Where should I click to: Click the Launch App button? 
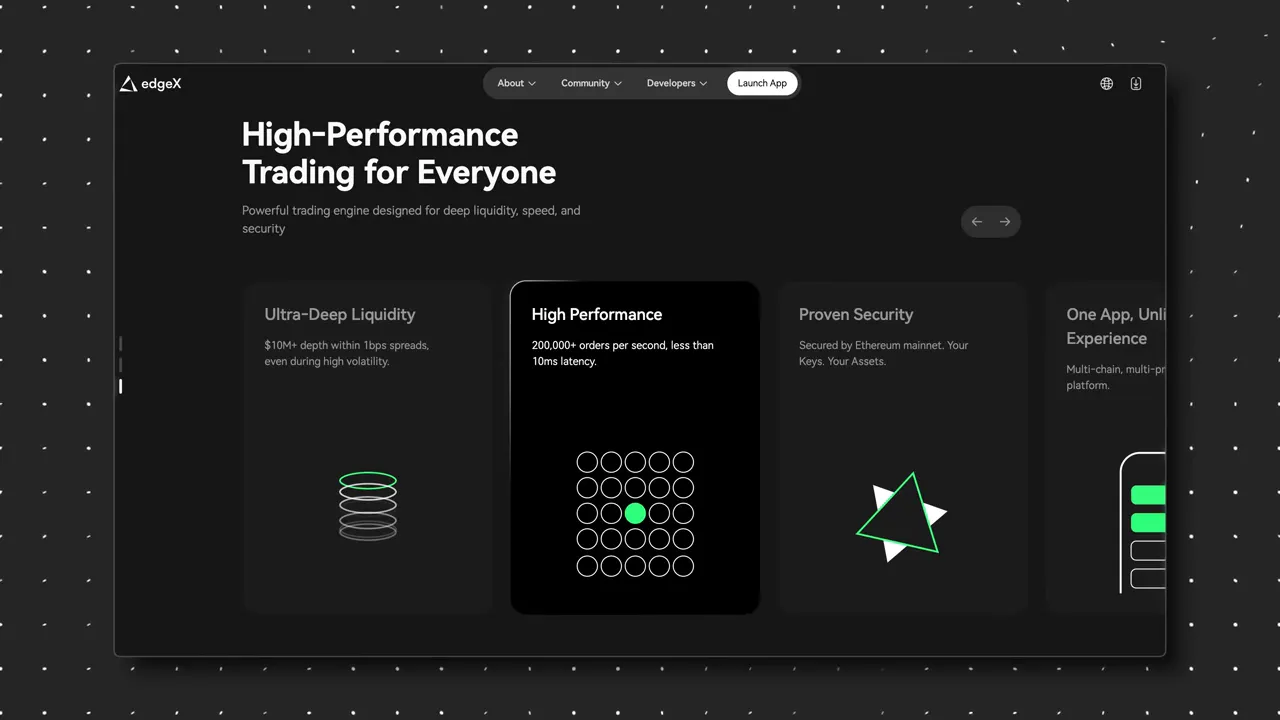(762, 83)
